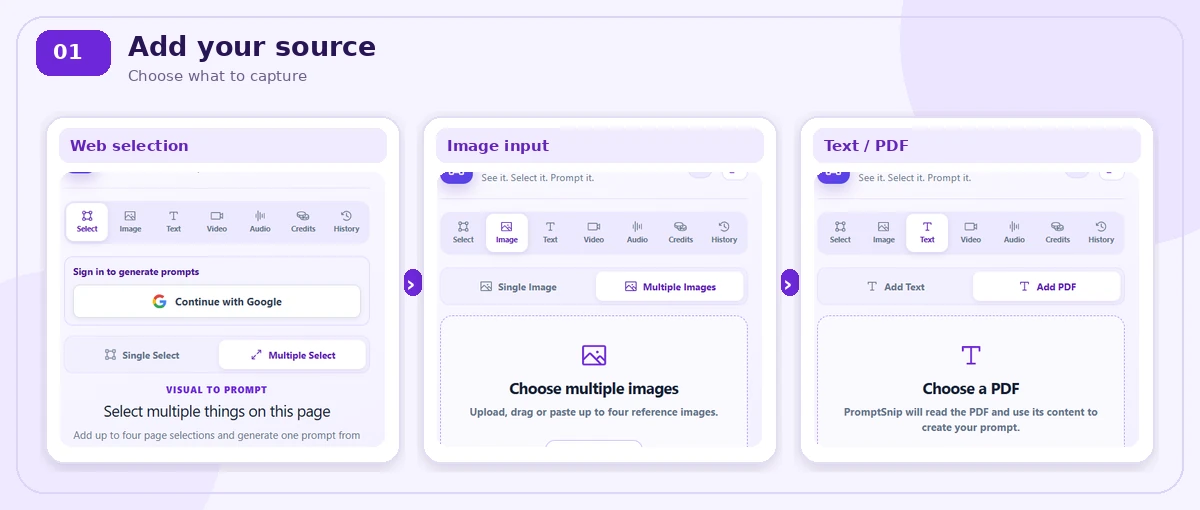The image size is (1200, 510).
Task: Open Image tool in Text / PDF panel
Action: pos(884,232)
